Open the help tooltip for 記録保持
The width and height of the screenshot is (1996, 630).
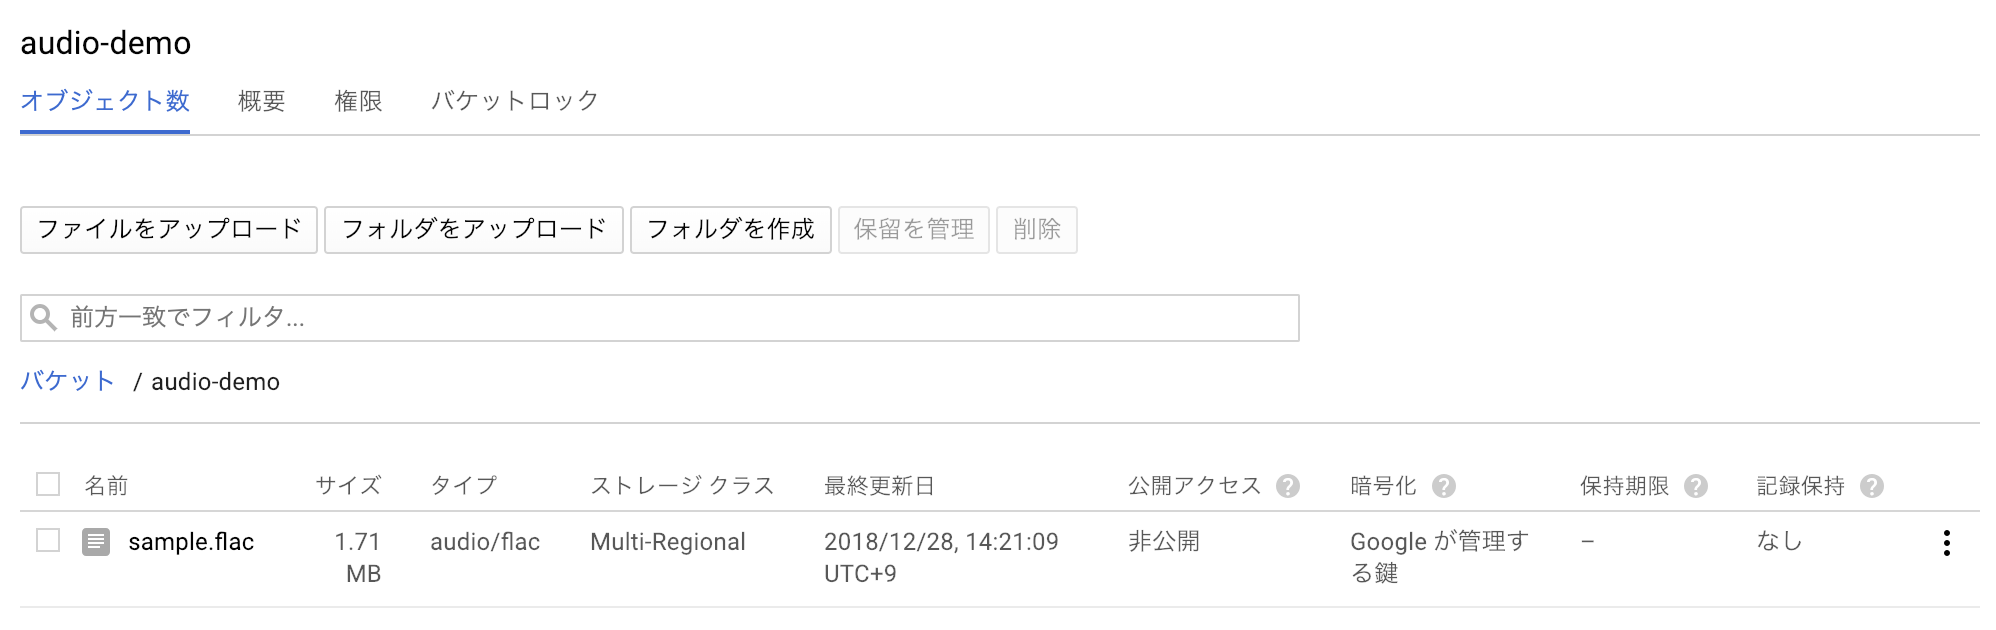1871,486
